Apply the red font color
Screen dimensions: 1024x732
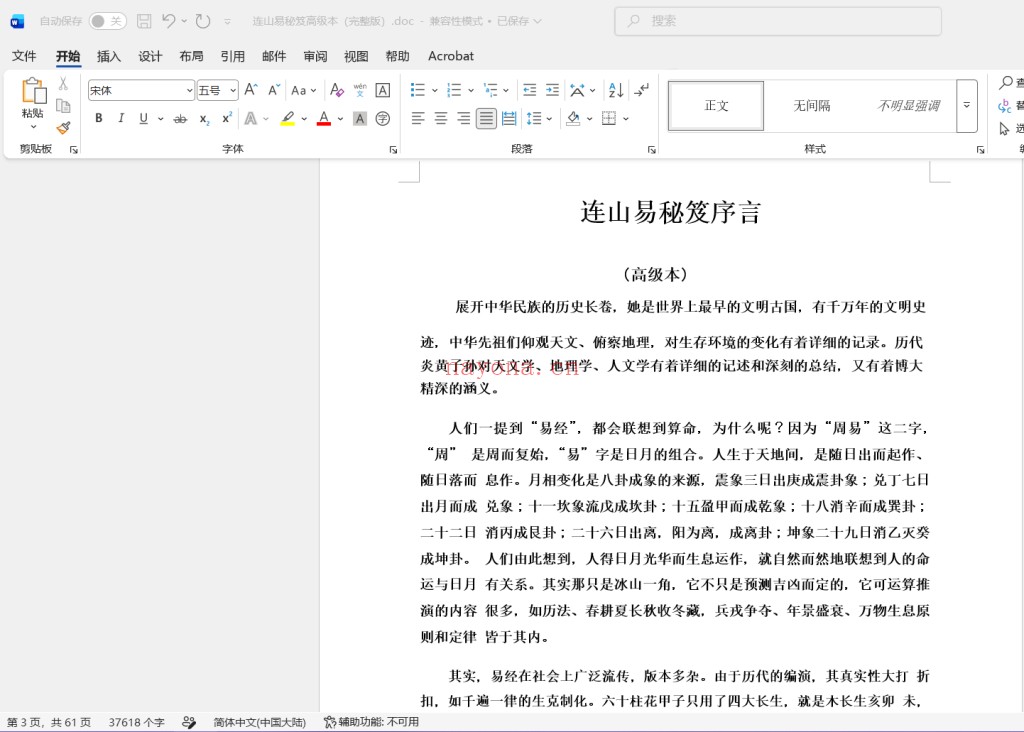[x=324, y=119]
